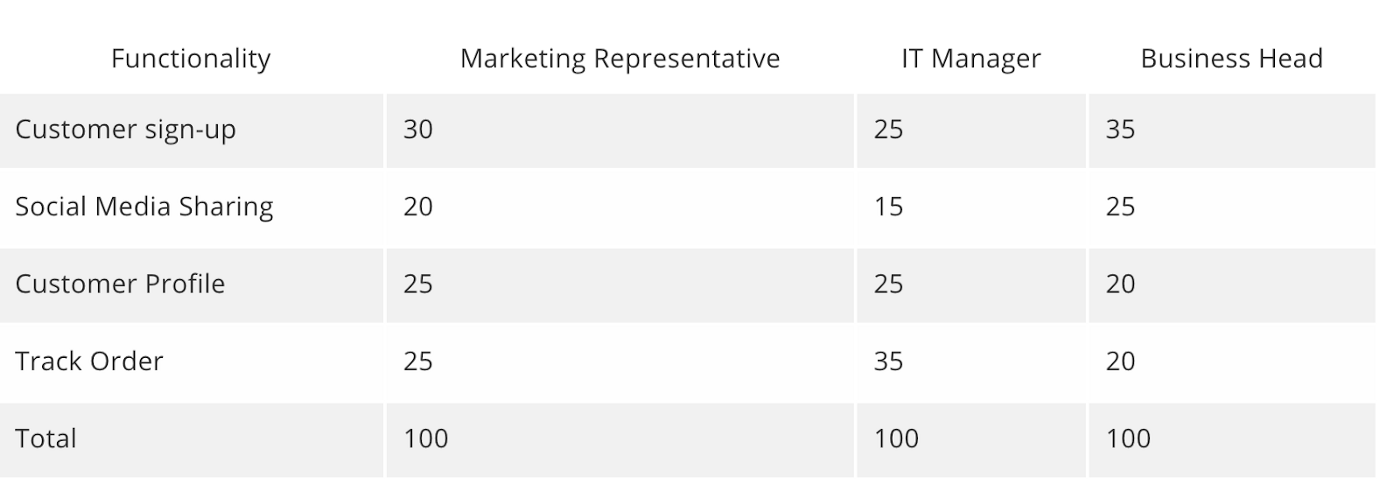Viewport: 1400px width, 497px height.
Task: Click Business Head value for Customer sign-up
Action: (x=1120, y=130)
